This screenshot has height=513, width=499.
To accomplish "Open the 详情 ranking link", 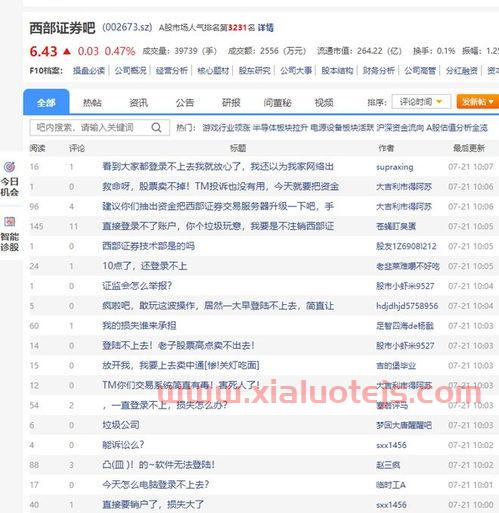I will [266, 28].
